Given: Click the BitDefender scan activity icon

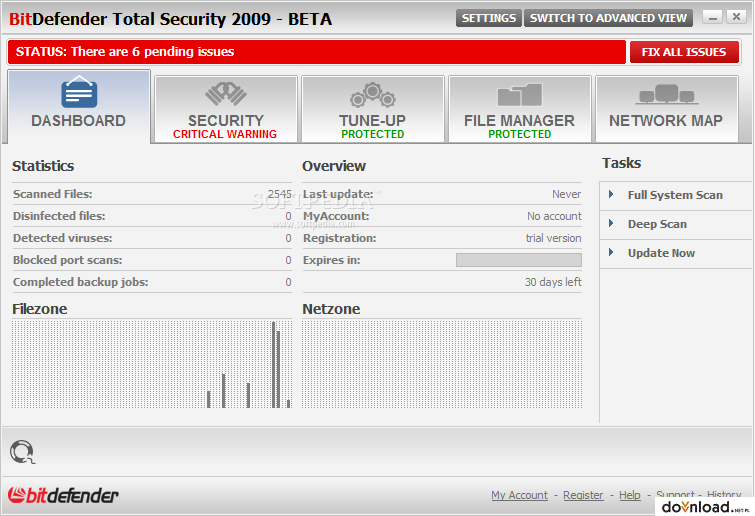Looking at the screenshot, I should point(22,452).
